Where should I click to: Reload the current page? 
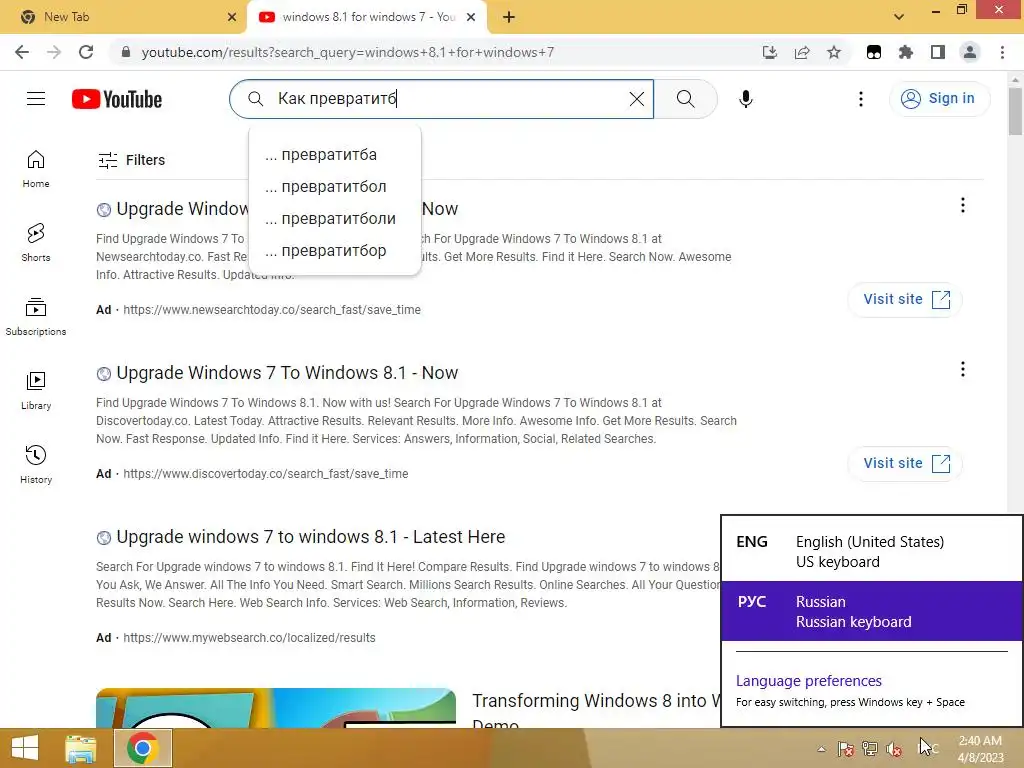[86, 52]
